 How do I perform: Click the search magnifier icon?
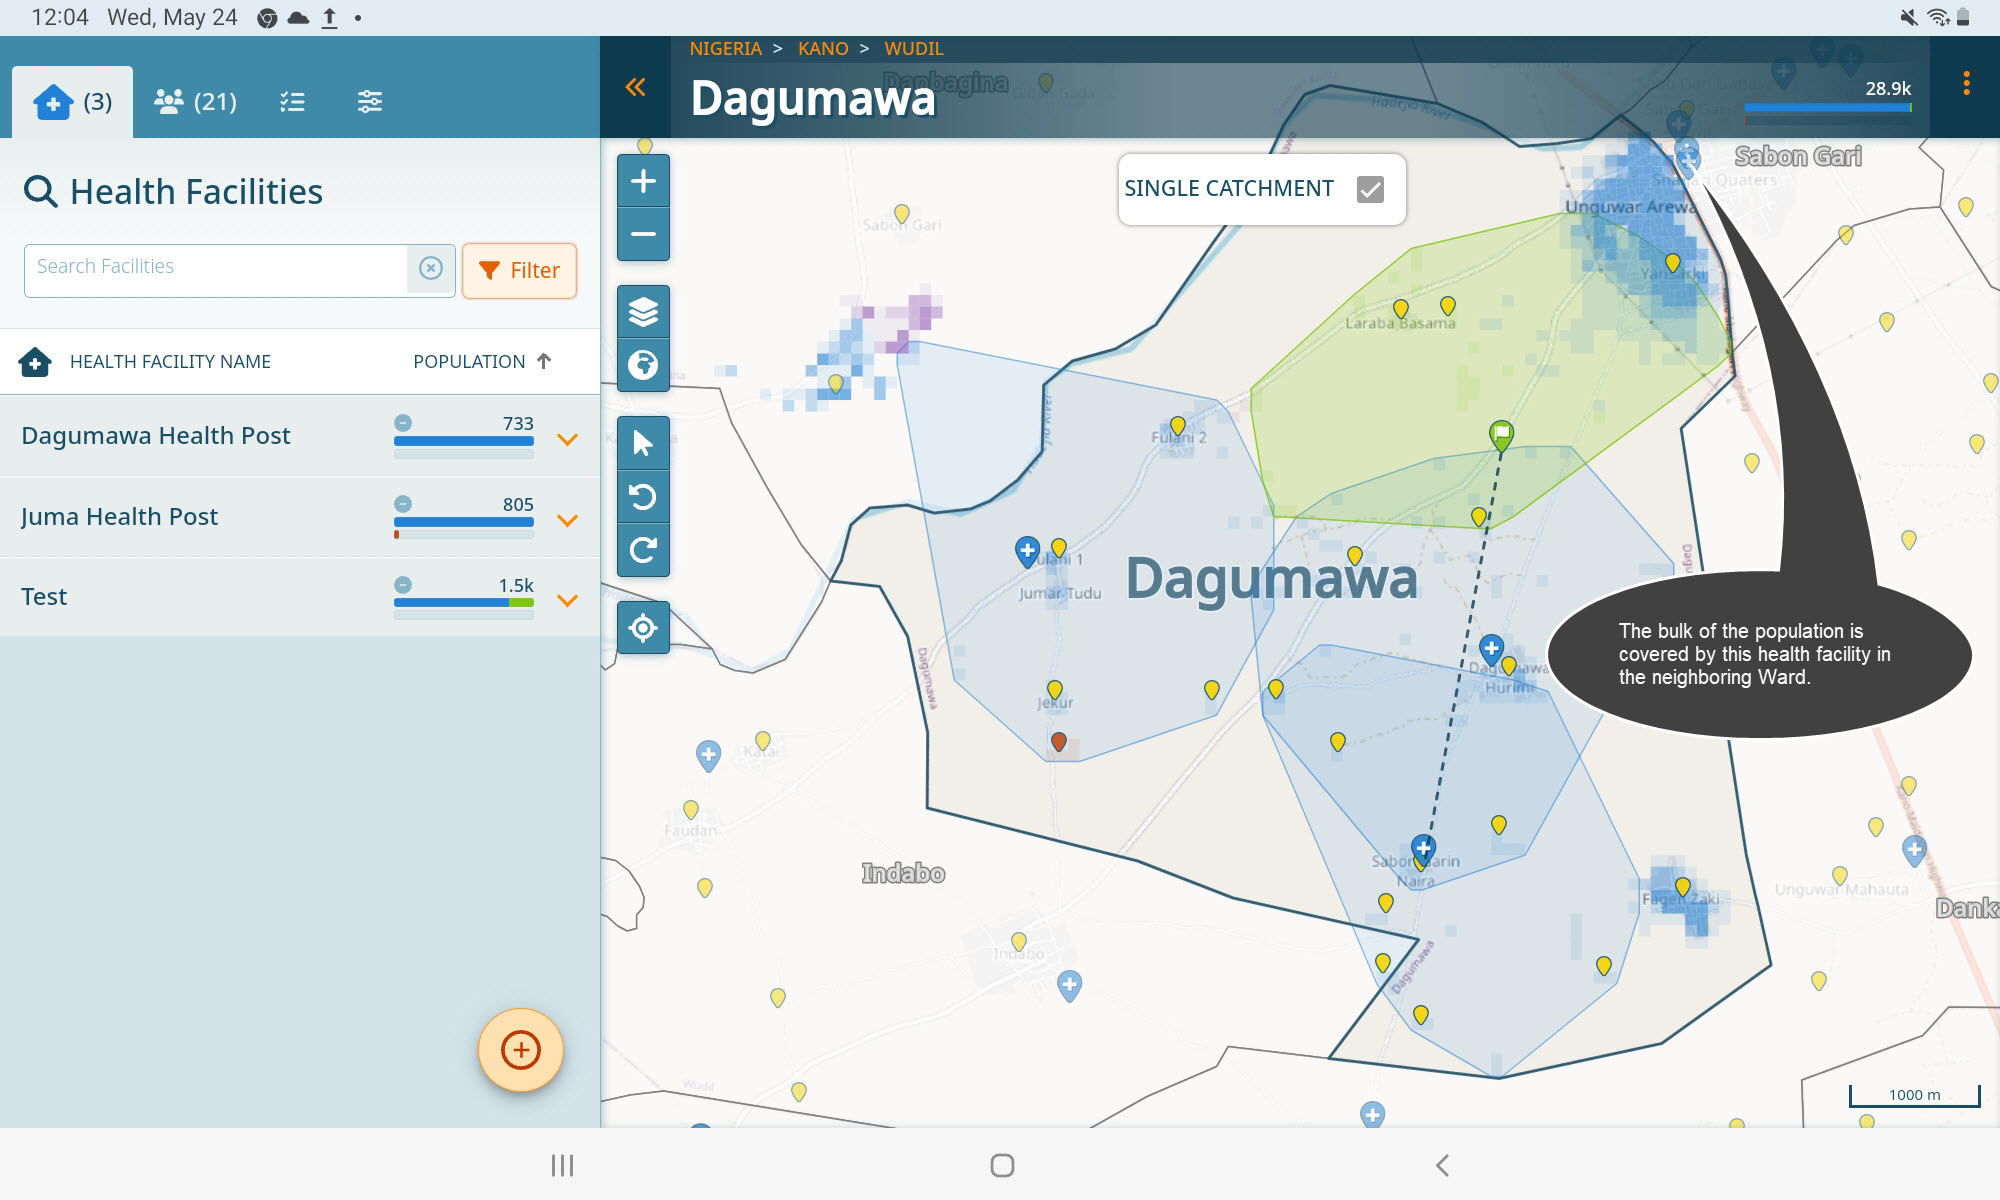tap(40, 191)
